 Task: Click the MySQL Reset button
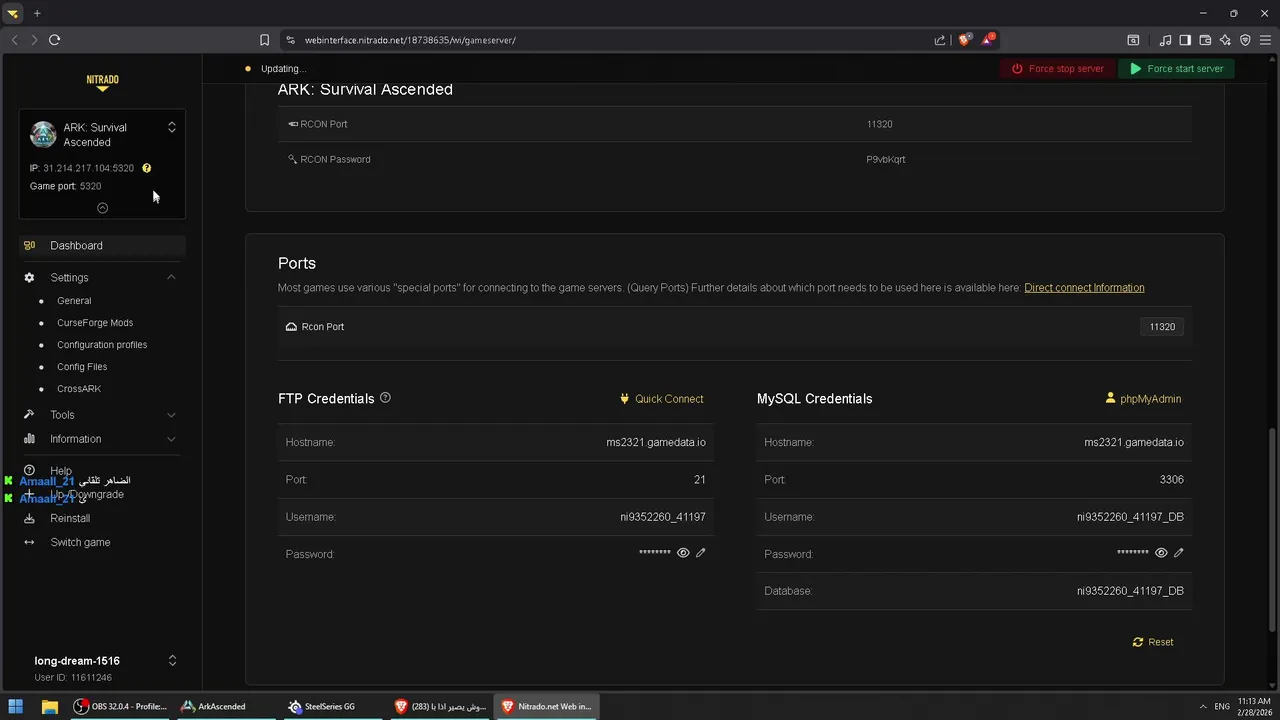(x=1153, y=642)
